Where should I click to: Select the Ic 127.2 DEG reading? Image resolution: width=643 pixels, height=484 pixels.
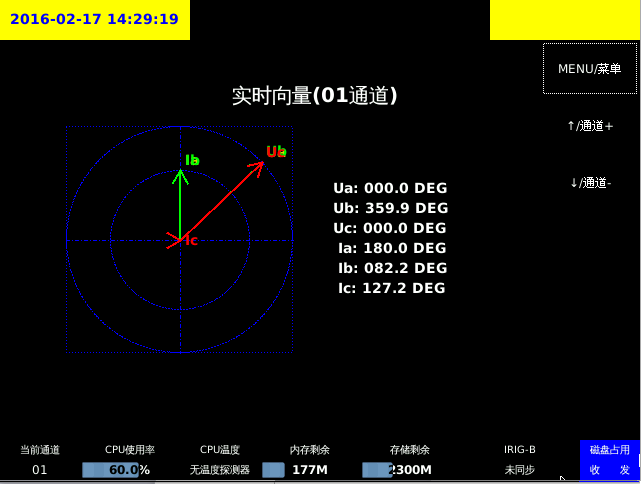click(x=390, y=288)
